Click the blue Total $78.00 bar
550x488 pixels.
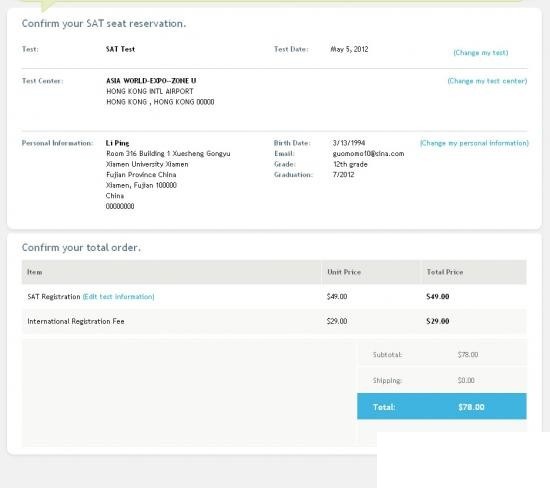(442, 406)
